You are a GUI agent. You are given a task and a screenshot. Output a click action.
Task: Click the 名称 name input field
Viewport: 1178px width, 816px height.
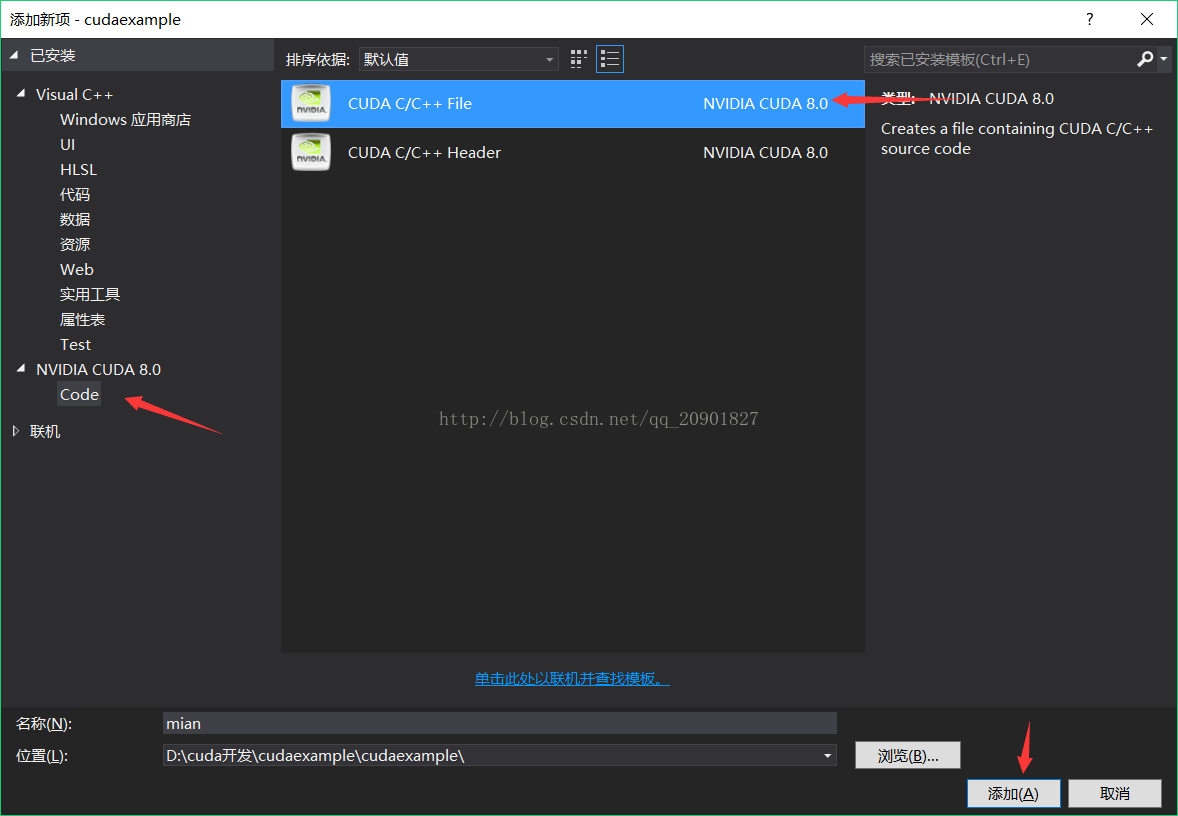click(x=500, y=723)
